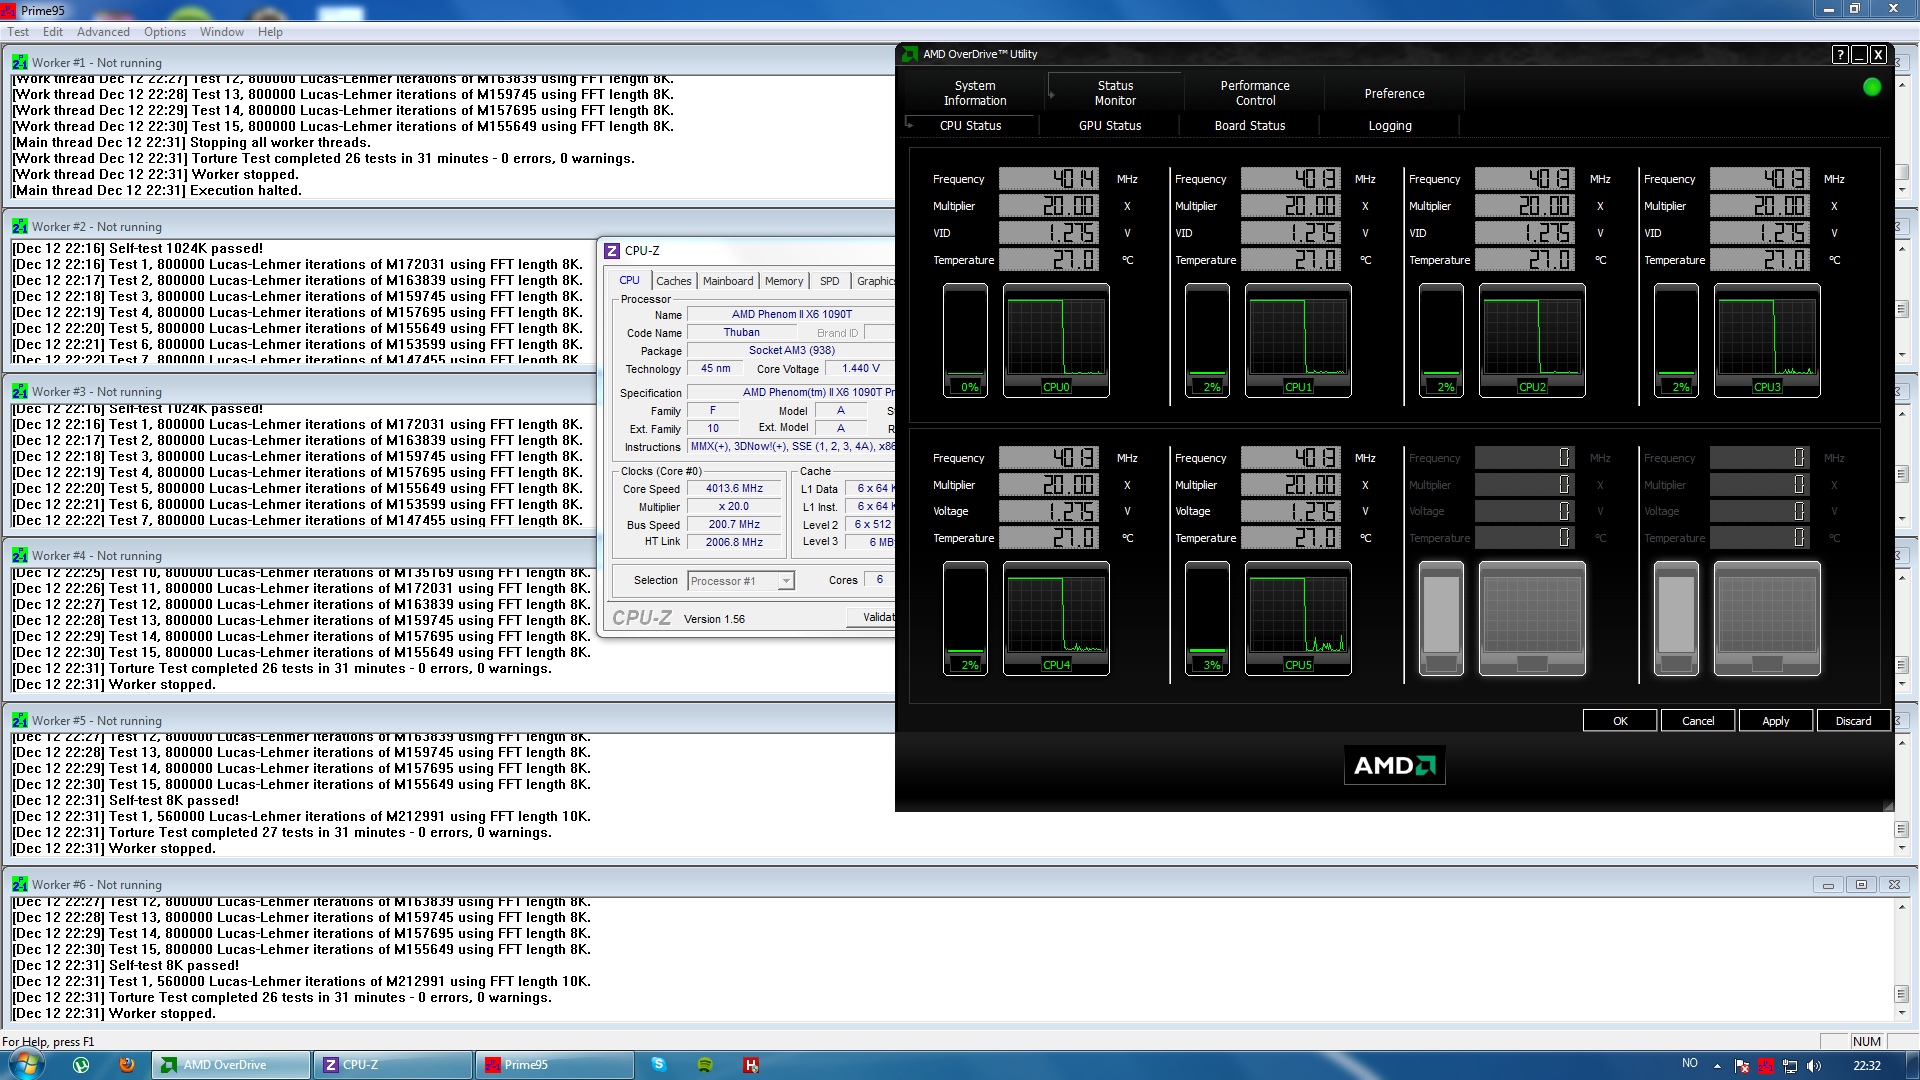Open Performance Control tab in OverDrive

coord(1255,93)
